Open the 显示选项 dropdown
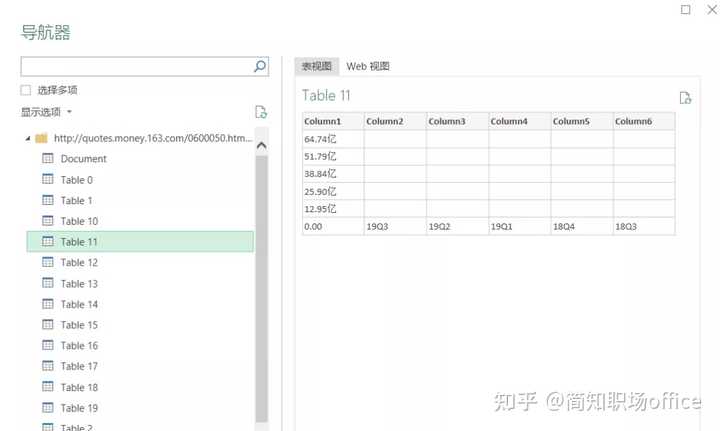 (x=46, y=112)
